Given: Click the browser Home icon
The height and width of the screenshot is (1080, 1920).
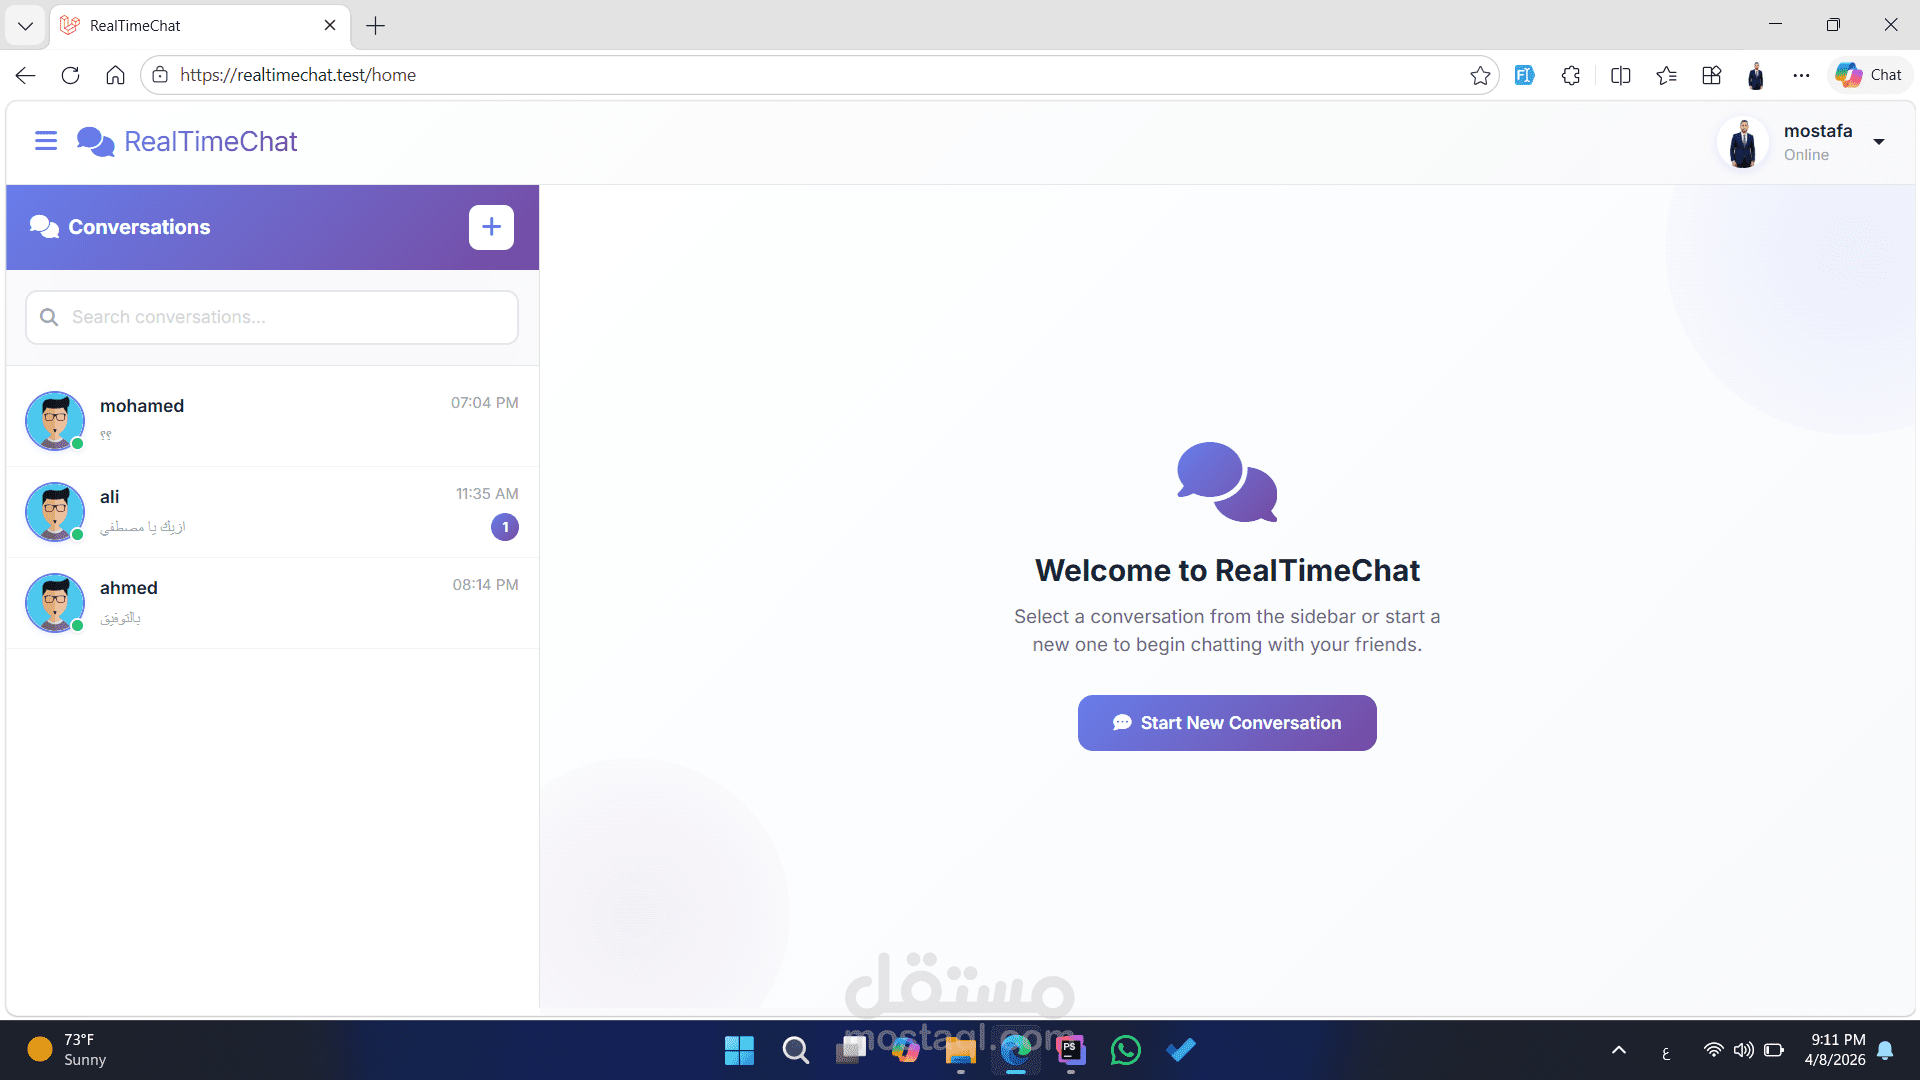Looking at the screenshot, I should tap(115, 75).
